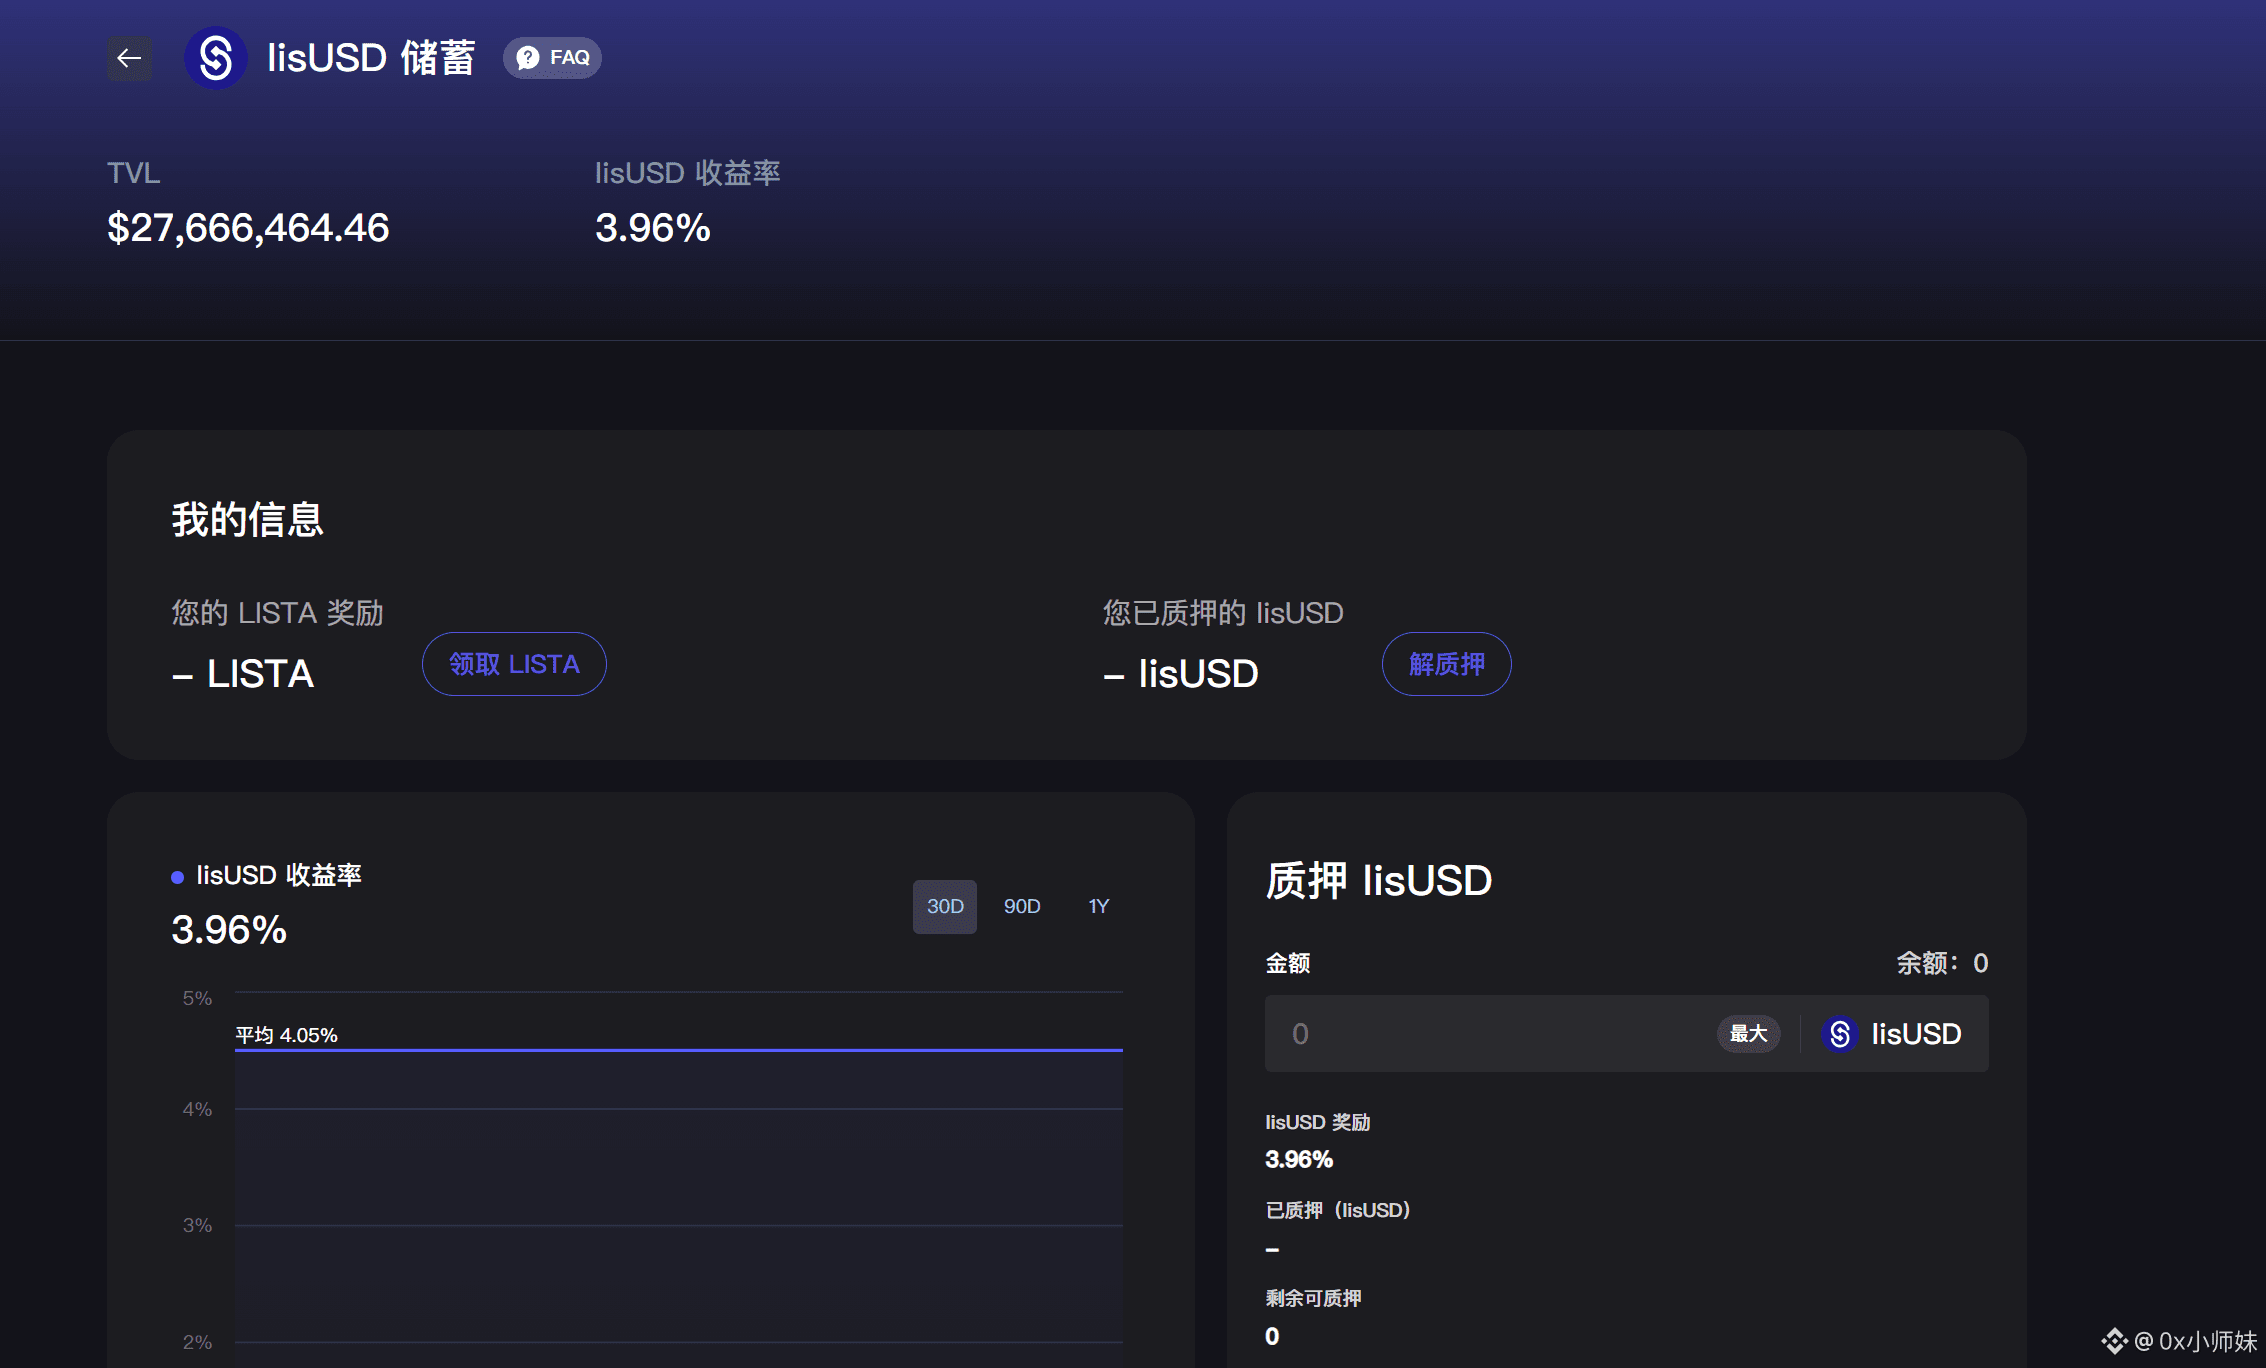The width and height of the screenshot is (2266, 1368).
Task: Click the back arrow icon
Action: [129, 58]
